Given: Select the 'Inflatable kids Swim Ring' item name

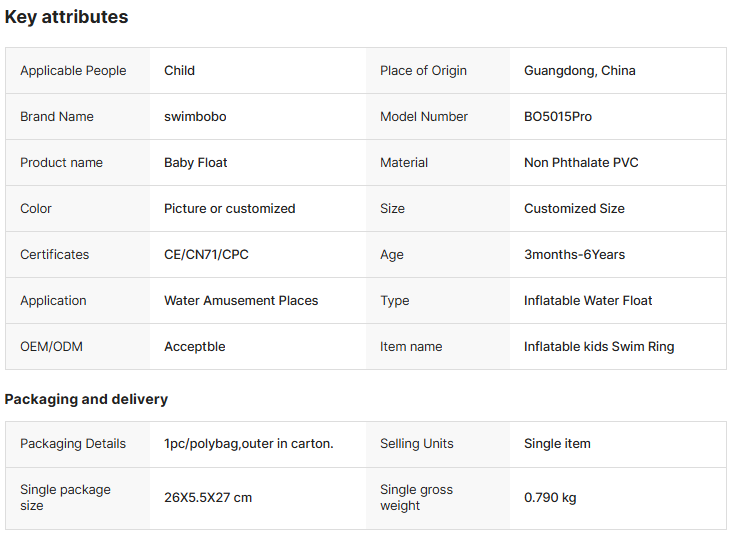Looking at the screenshot, I should [599, 347].
